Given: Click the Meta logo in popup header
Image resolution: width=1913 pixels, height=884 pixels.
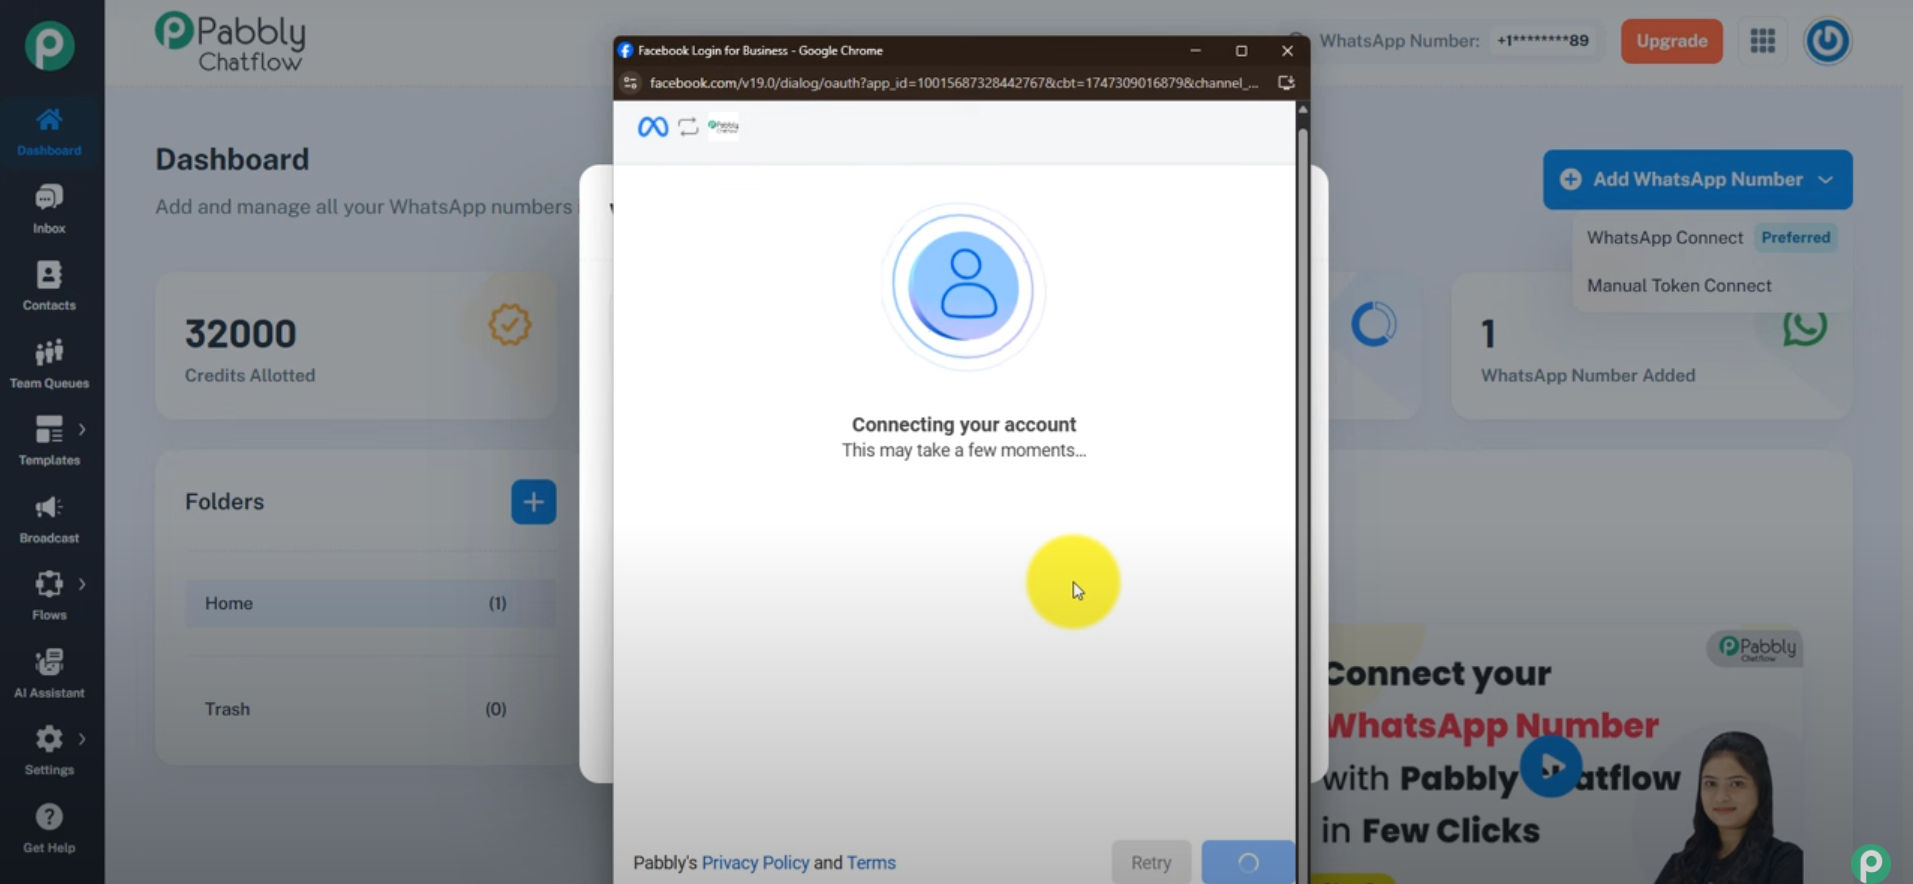Looking at the screenshot, I should pyautogui.click(x=653, y=127).
